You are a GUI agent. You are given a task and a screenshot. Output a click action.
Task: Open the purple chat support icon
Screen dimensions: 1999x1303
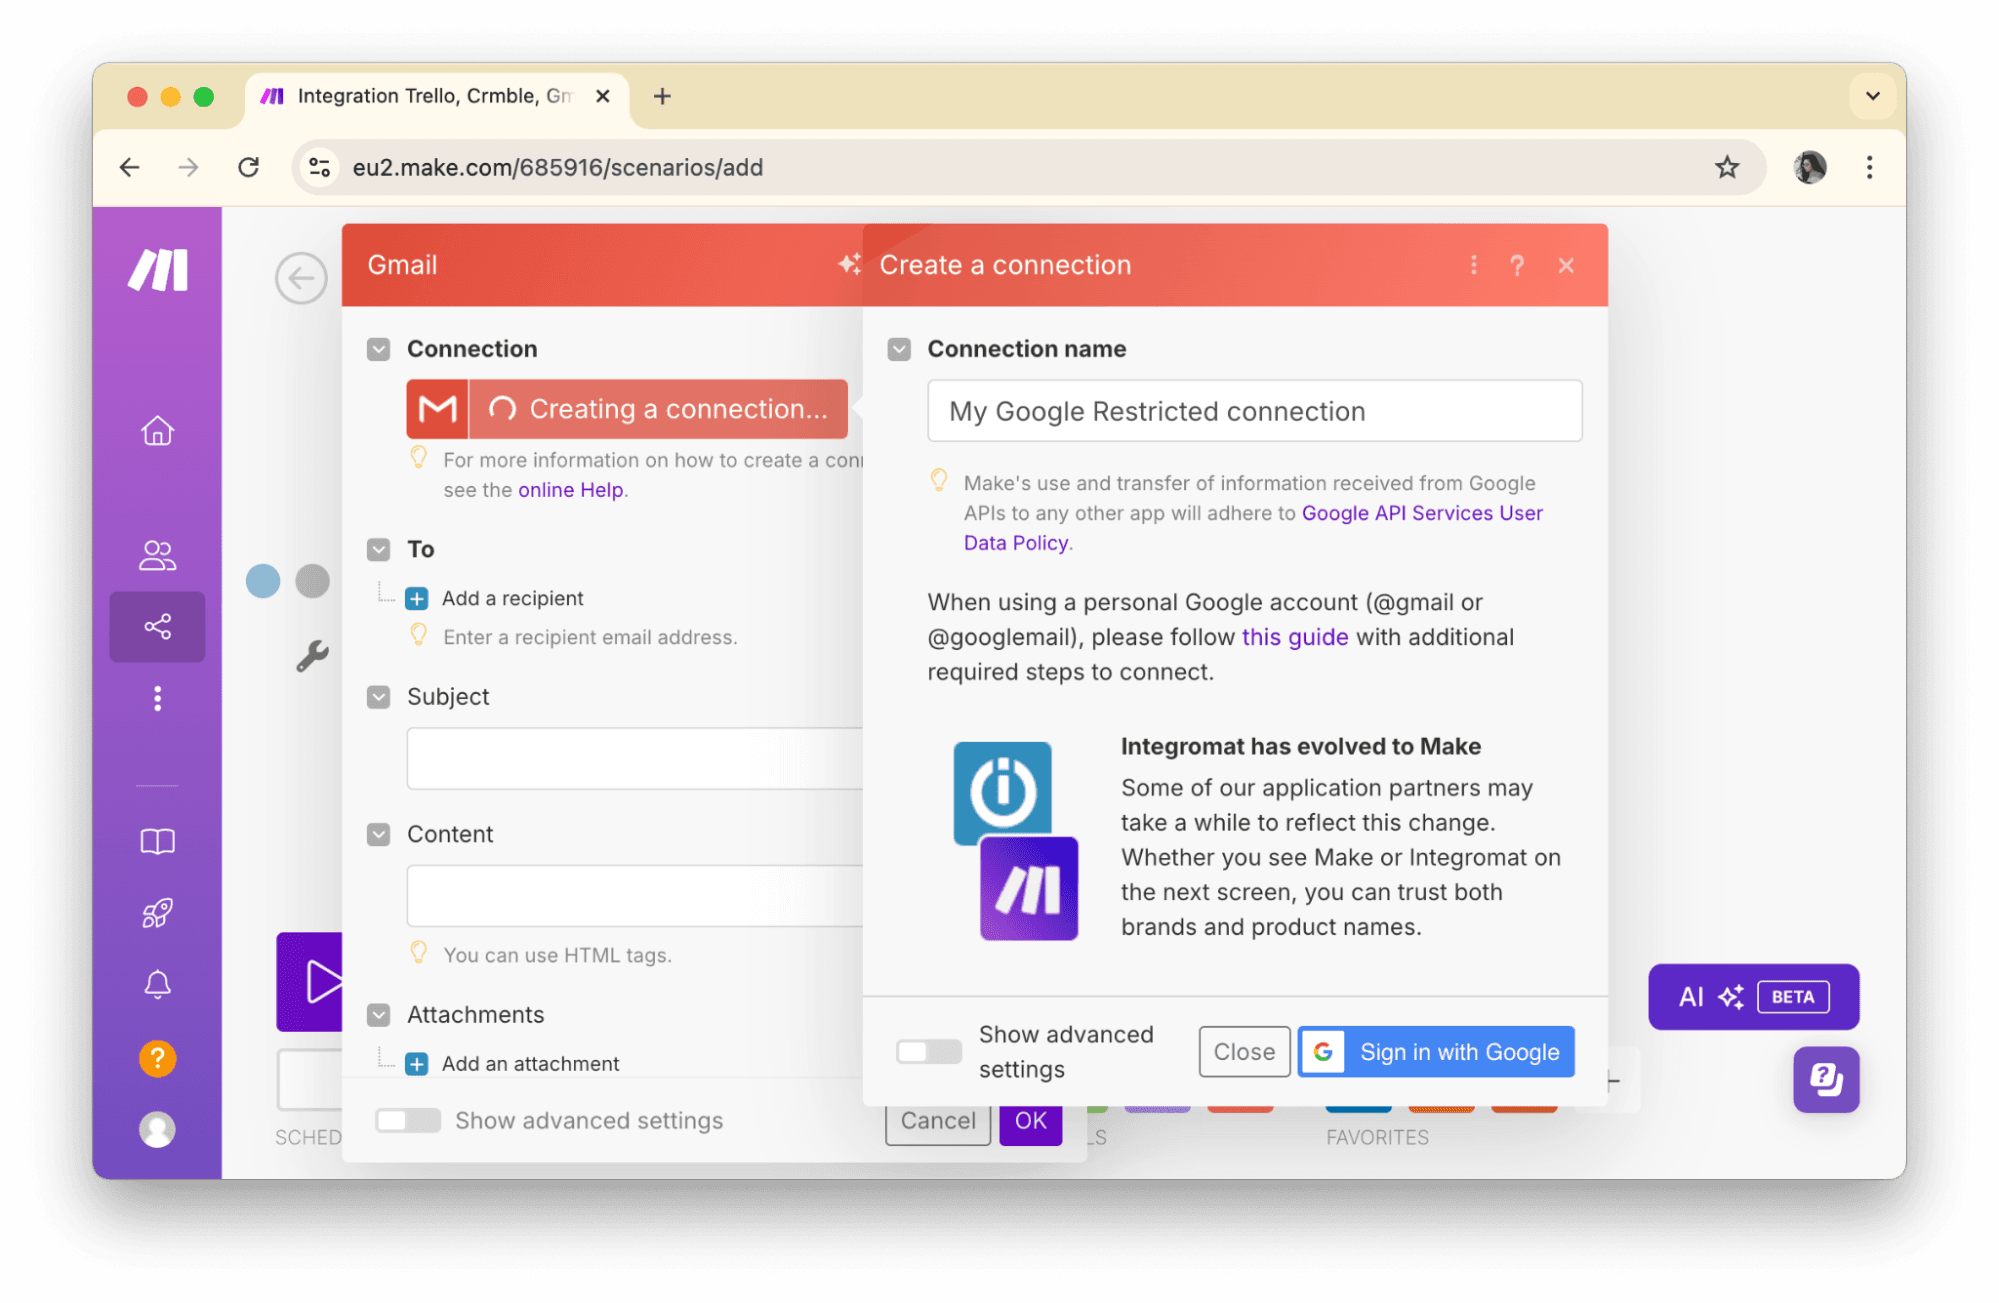1825,1079
